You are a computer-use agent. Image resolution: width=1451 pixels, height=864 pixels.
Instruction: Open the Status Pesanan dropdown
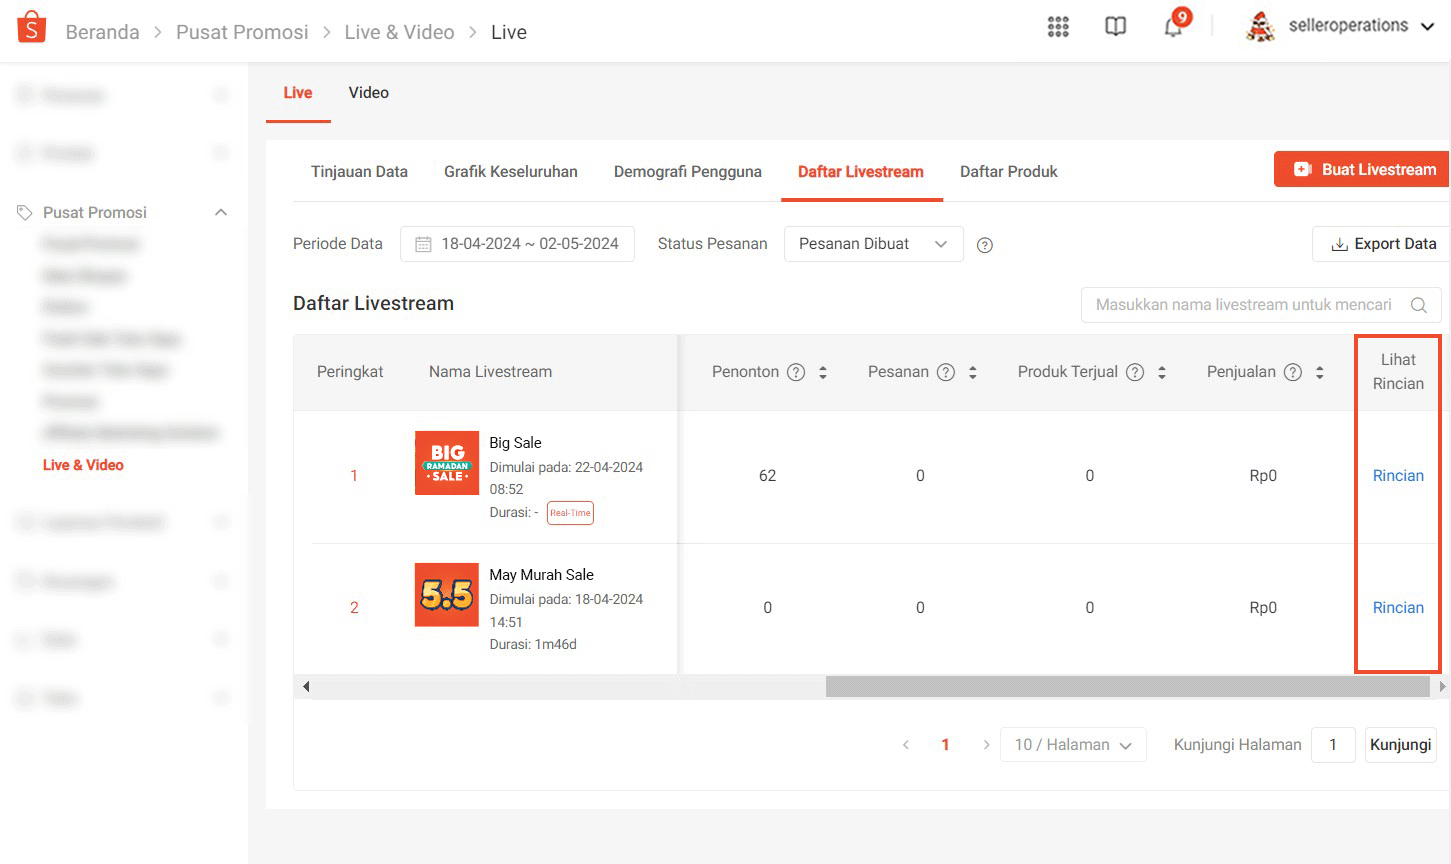873,243
